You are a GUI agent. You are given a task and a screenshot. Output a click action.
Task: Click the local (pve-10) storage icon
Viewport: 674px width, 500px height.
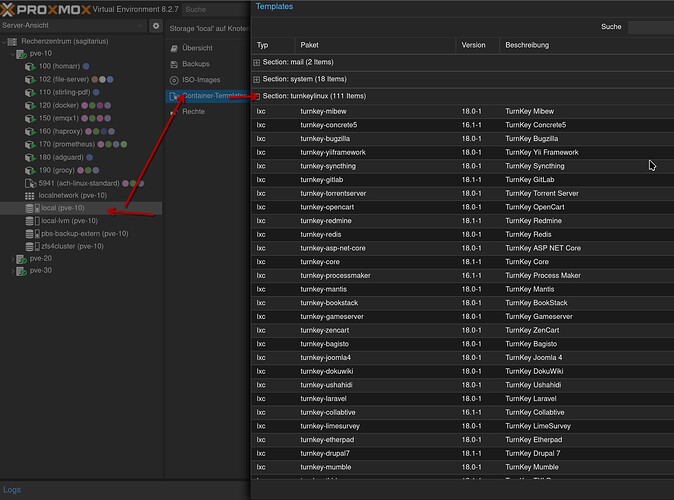click(32, 208)
